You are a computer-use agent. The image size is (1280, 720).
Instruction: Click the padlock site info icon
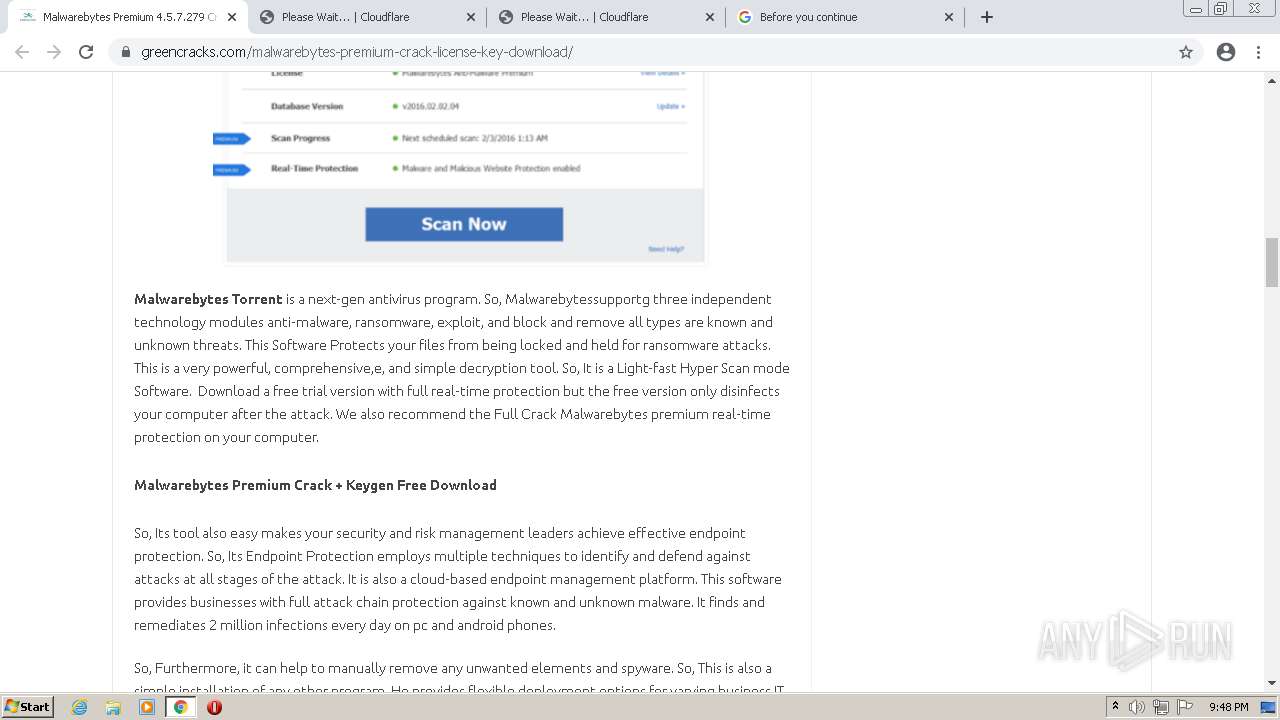pos(126,52)
